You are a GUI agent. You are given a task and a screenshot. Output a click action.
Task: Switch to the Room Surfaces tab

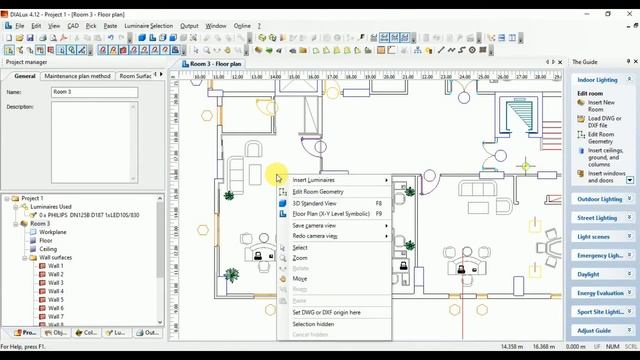coord(135,76)
